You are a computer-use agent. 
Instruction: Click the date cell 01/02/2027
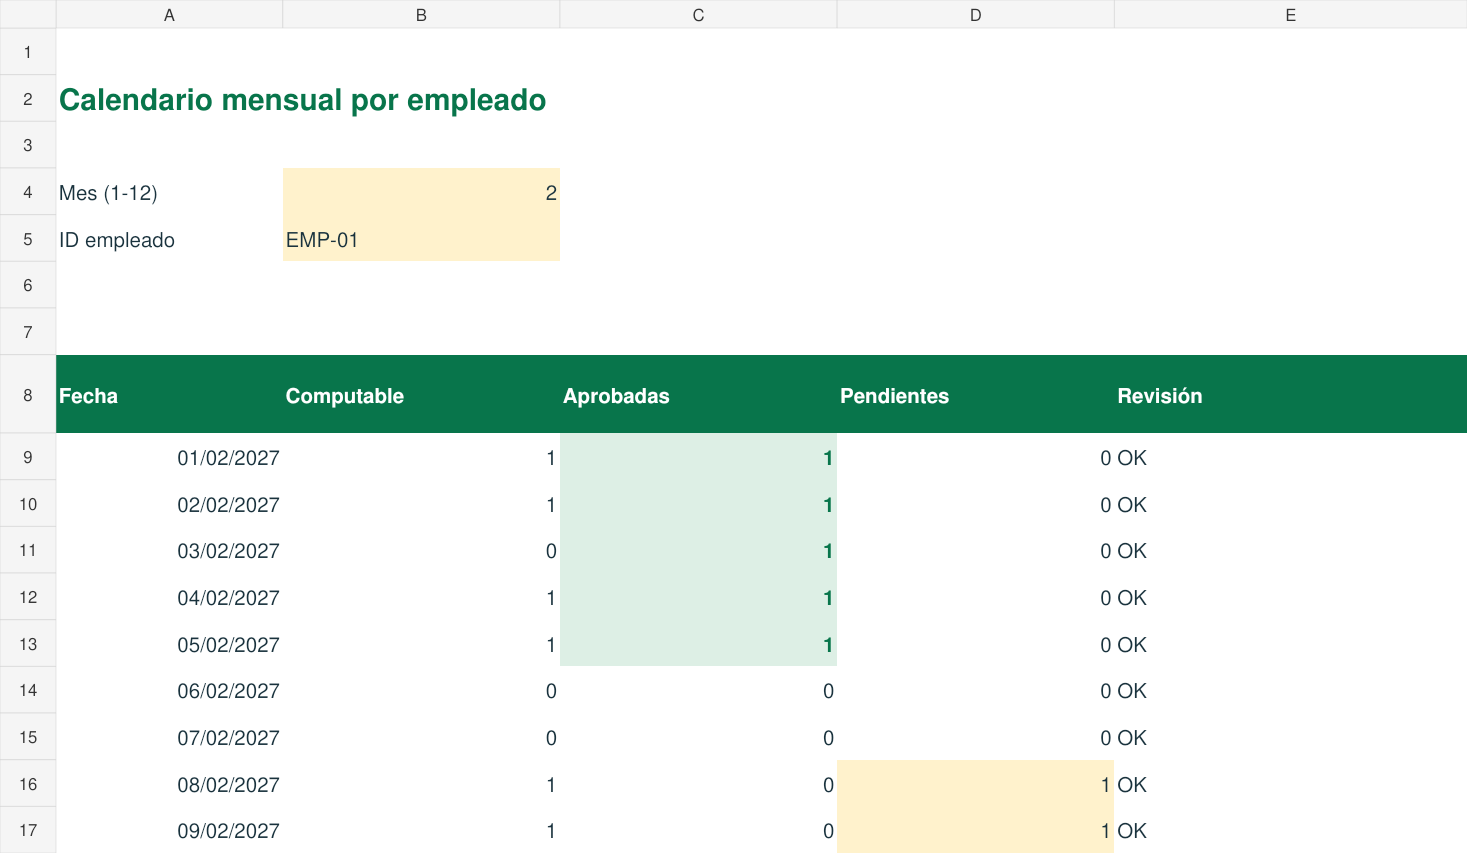169,458
